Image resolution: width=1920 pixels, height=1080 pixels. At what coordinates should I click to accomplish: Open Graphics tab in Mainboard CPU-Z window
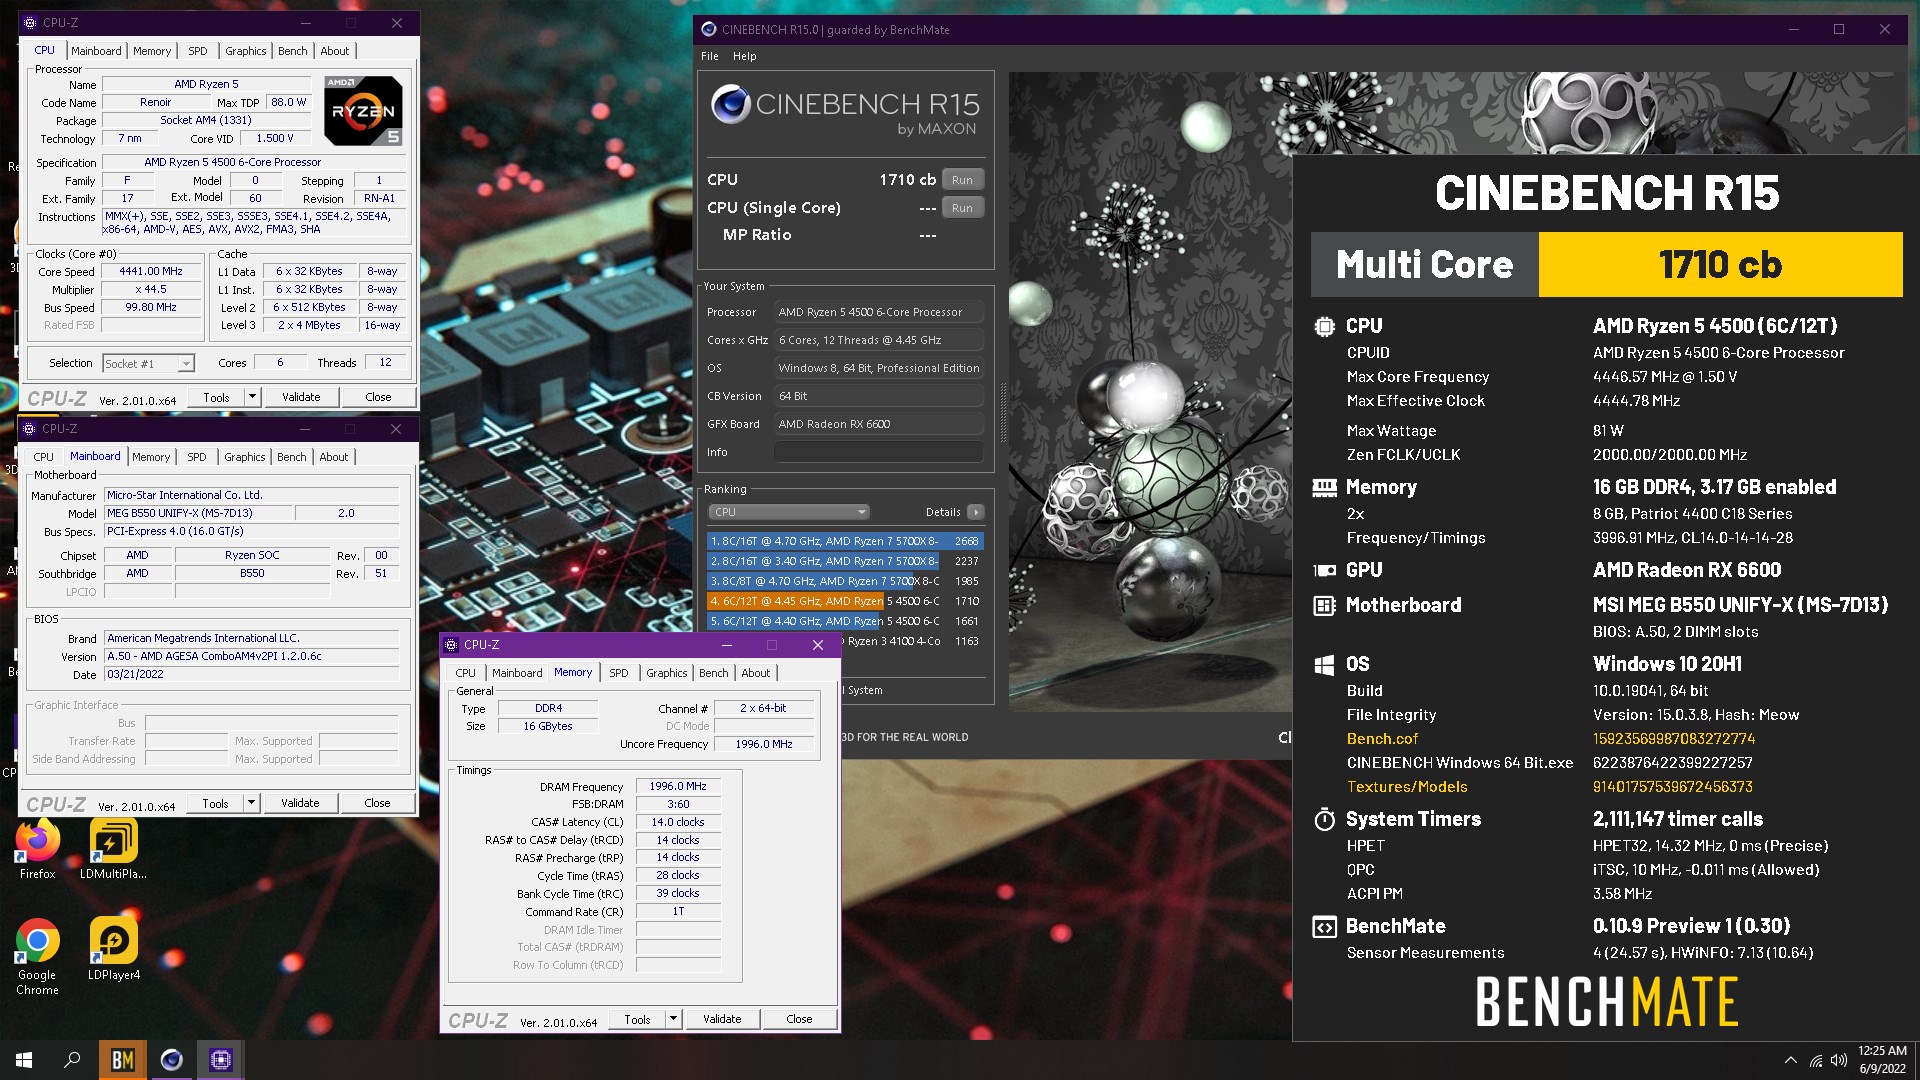point(245,457)
